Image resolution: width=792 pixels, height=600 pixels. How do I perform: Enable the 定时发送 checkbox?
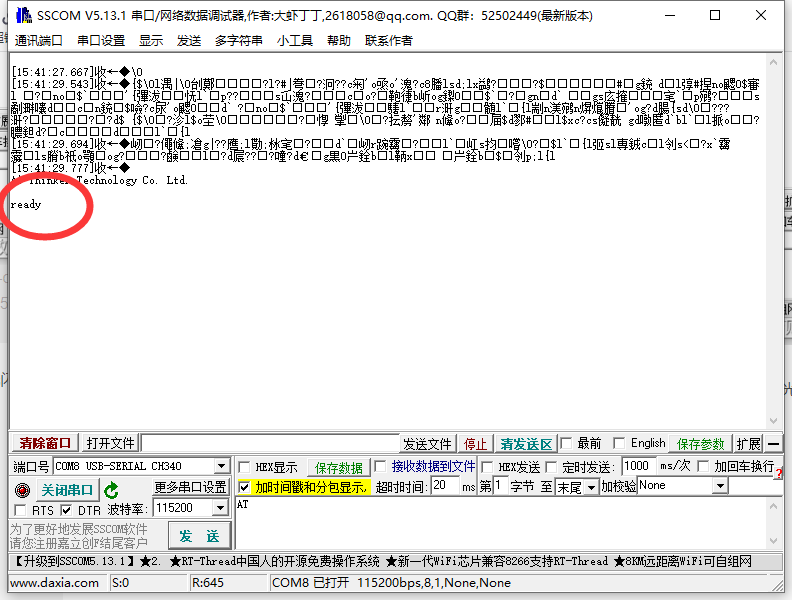point(551,467)
